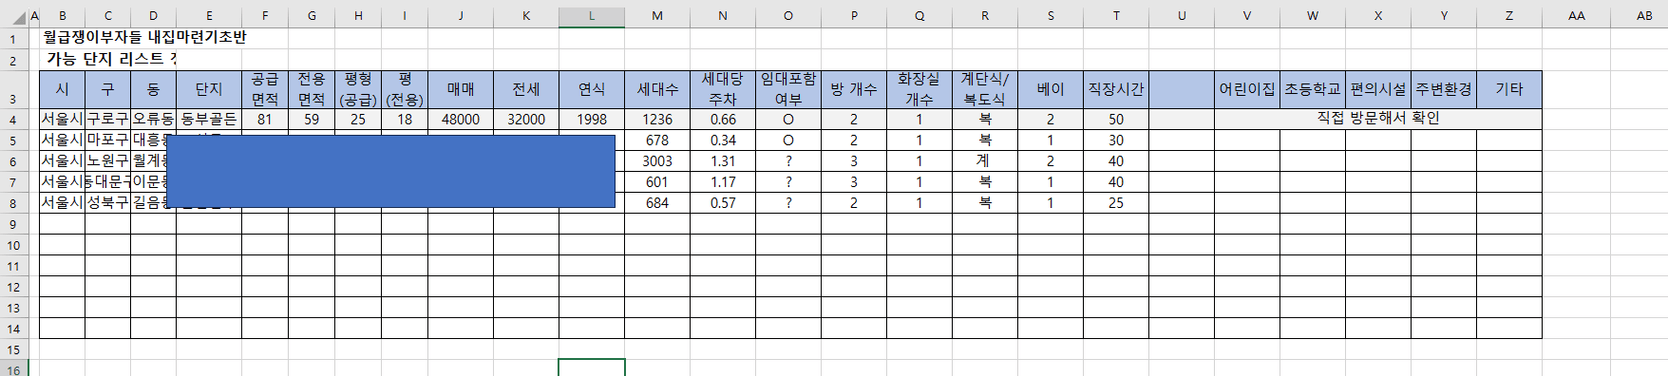
Task: Click the 32000 jeonse cell
Action: pos(526,119)
